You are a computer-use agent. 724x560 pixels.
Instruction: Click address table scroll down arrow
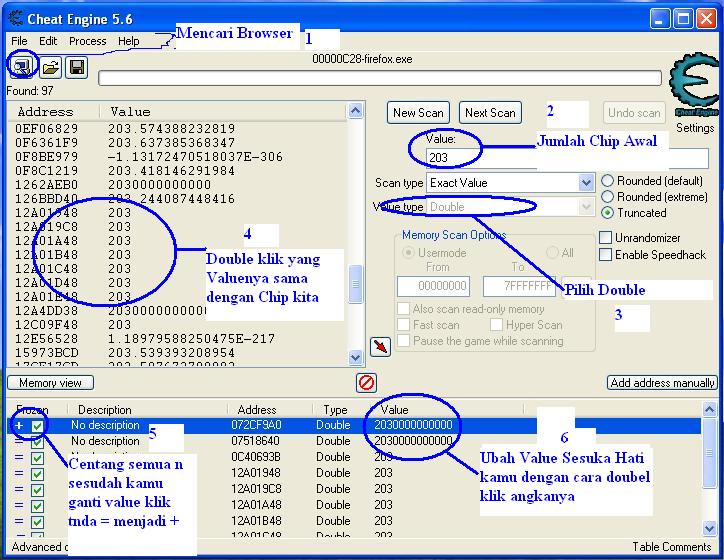(710, 528)
